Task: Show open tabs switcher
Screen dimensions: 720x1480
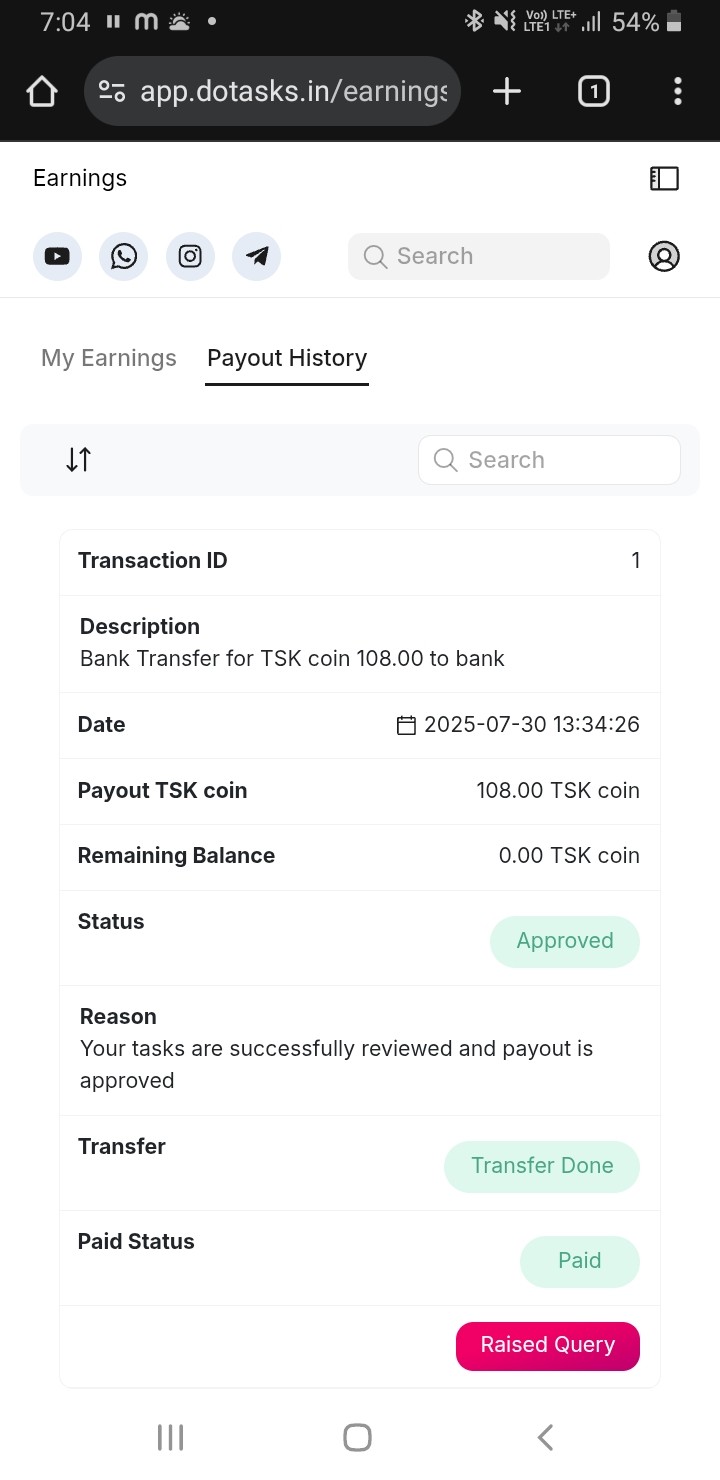Action: click(593, 92)
